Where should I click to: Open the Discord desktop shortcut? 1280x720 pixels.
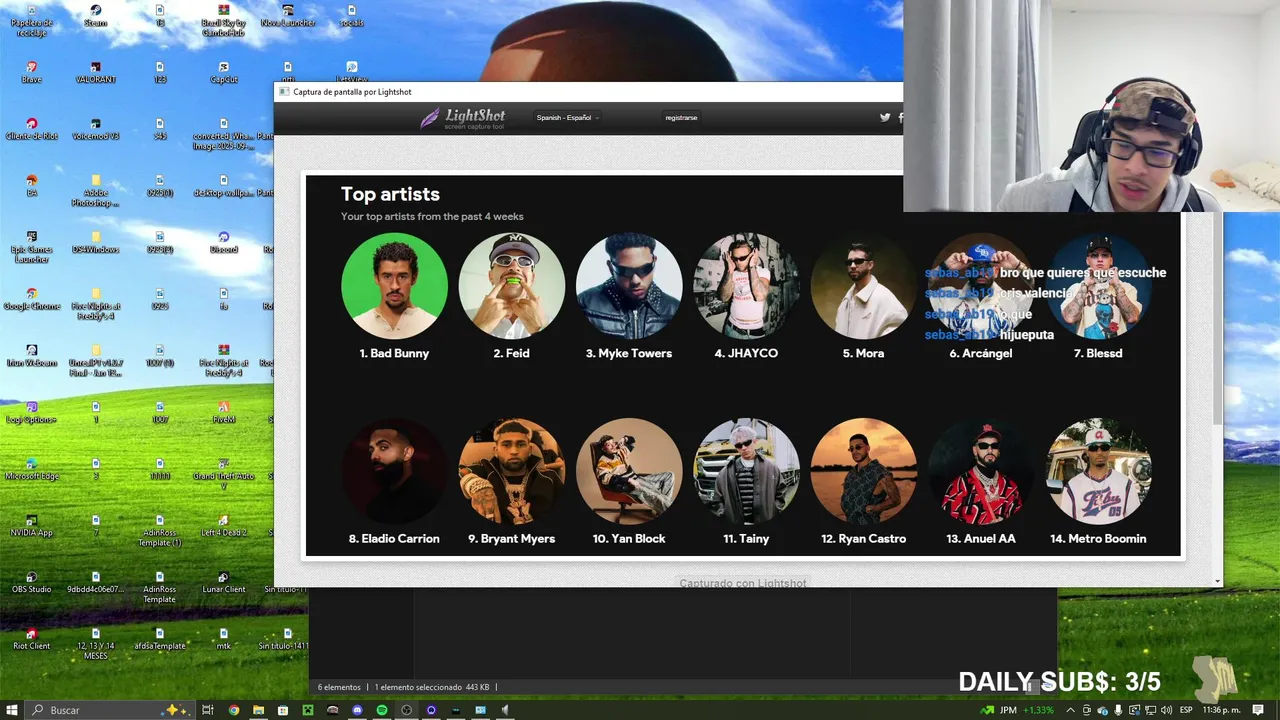[224, 242]
